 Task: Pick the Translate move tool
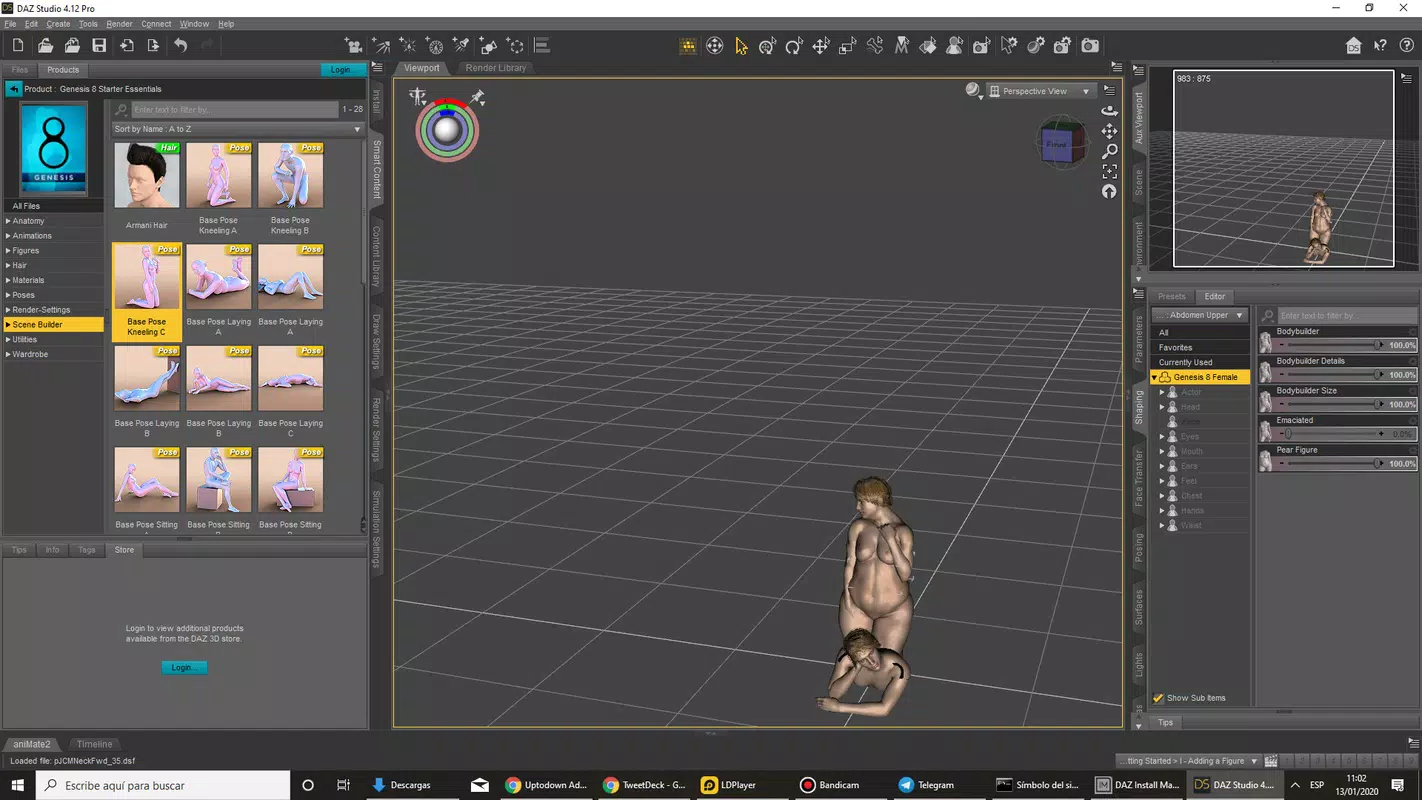pyautogui.click(x=821, y=45)
